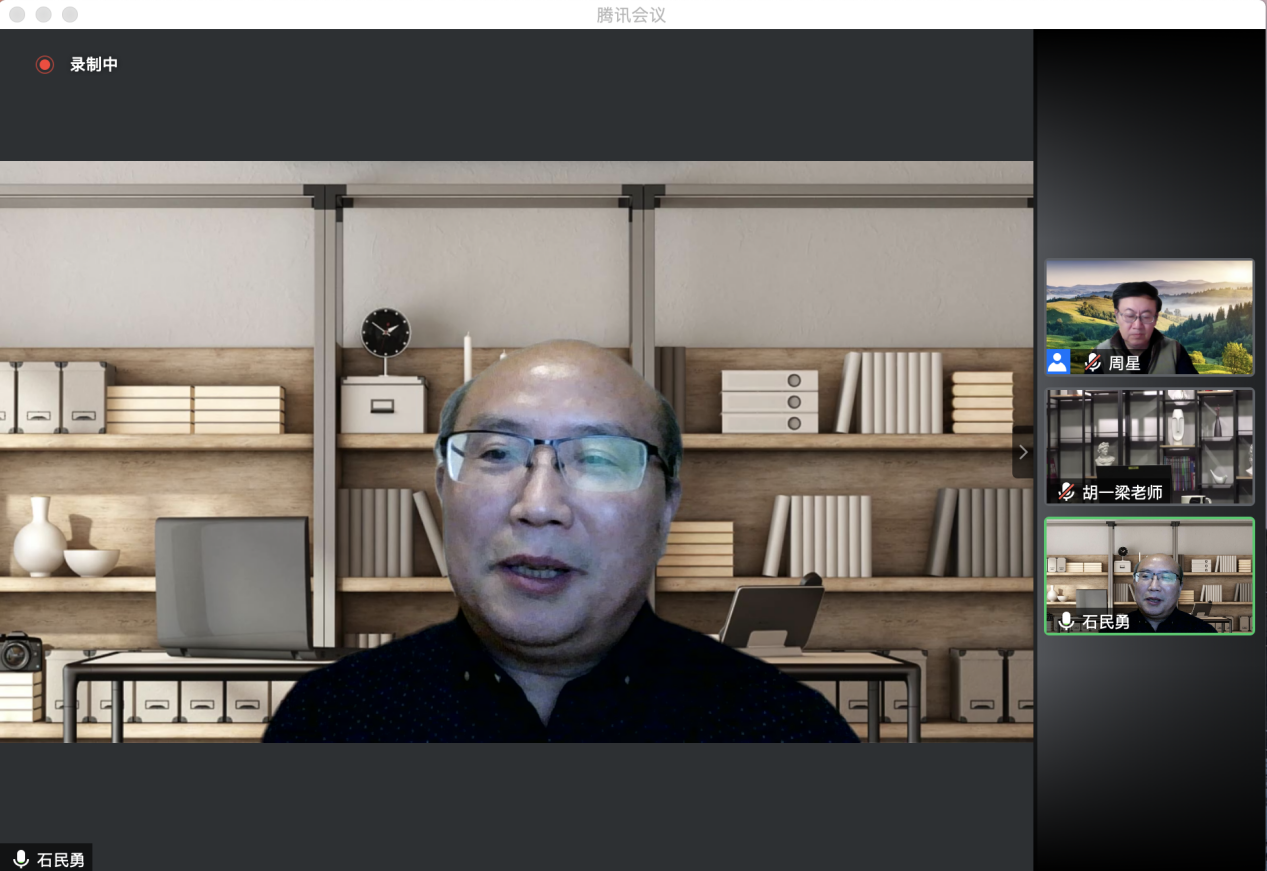Image resolution: width=1267 pixels, height=871 pixels.
Task: Select the 胡一梁老师 participant video thumbnail
Action: coord(1149,446)
